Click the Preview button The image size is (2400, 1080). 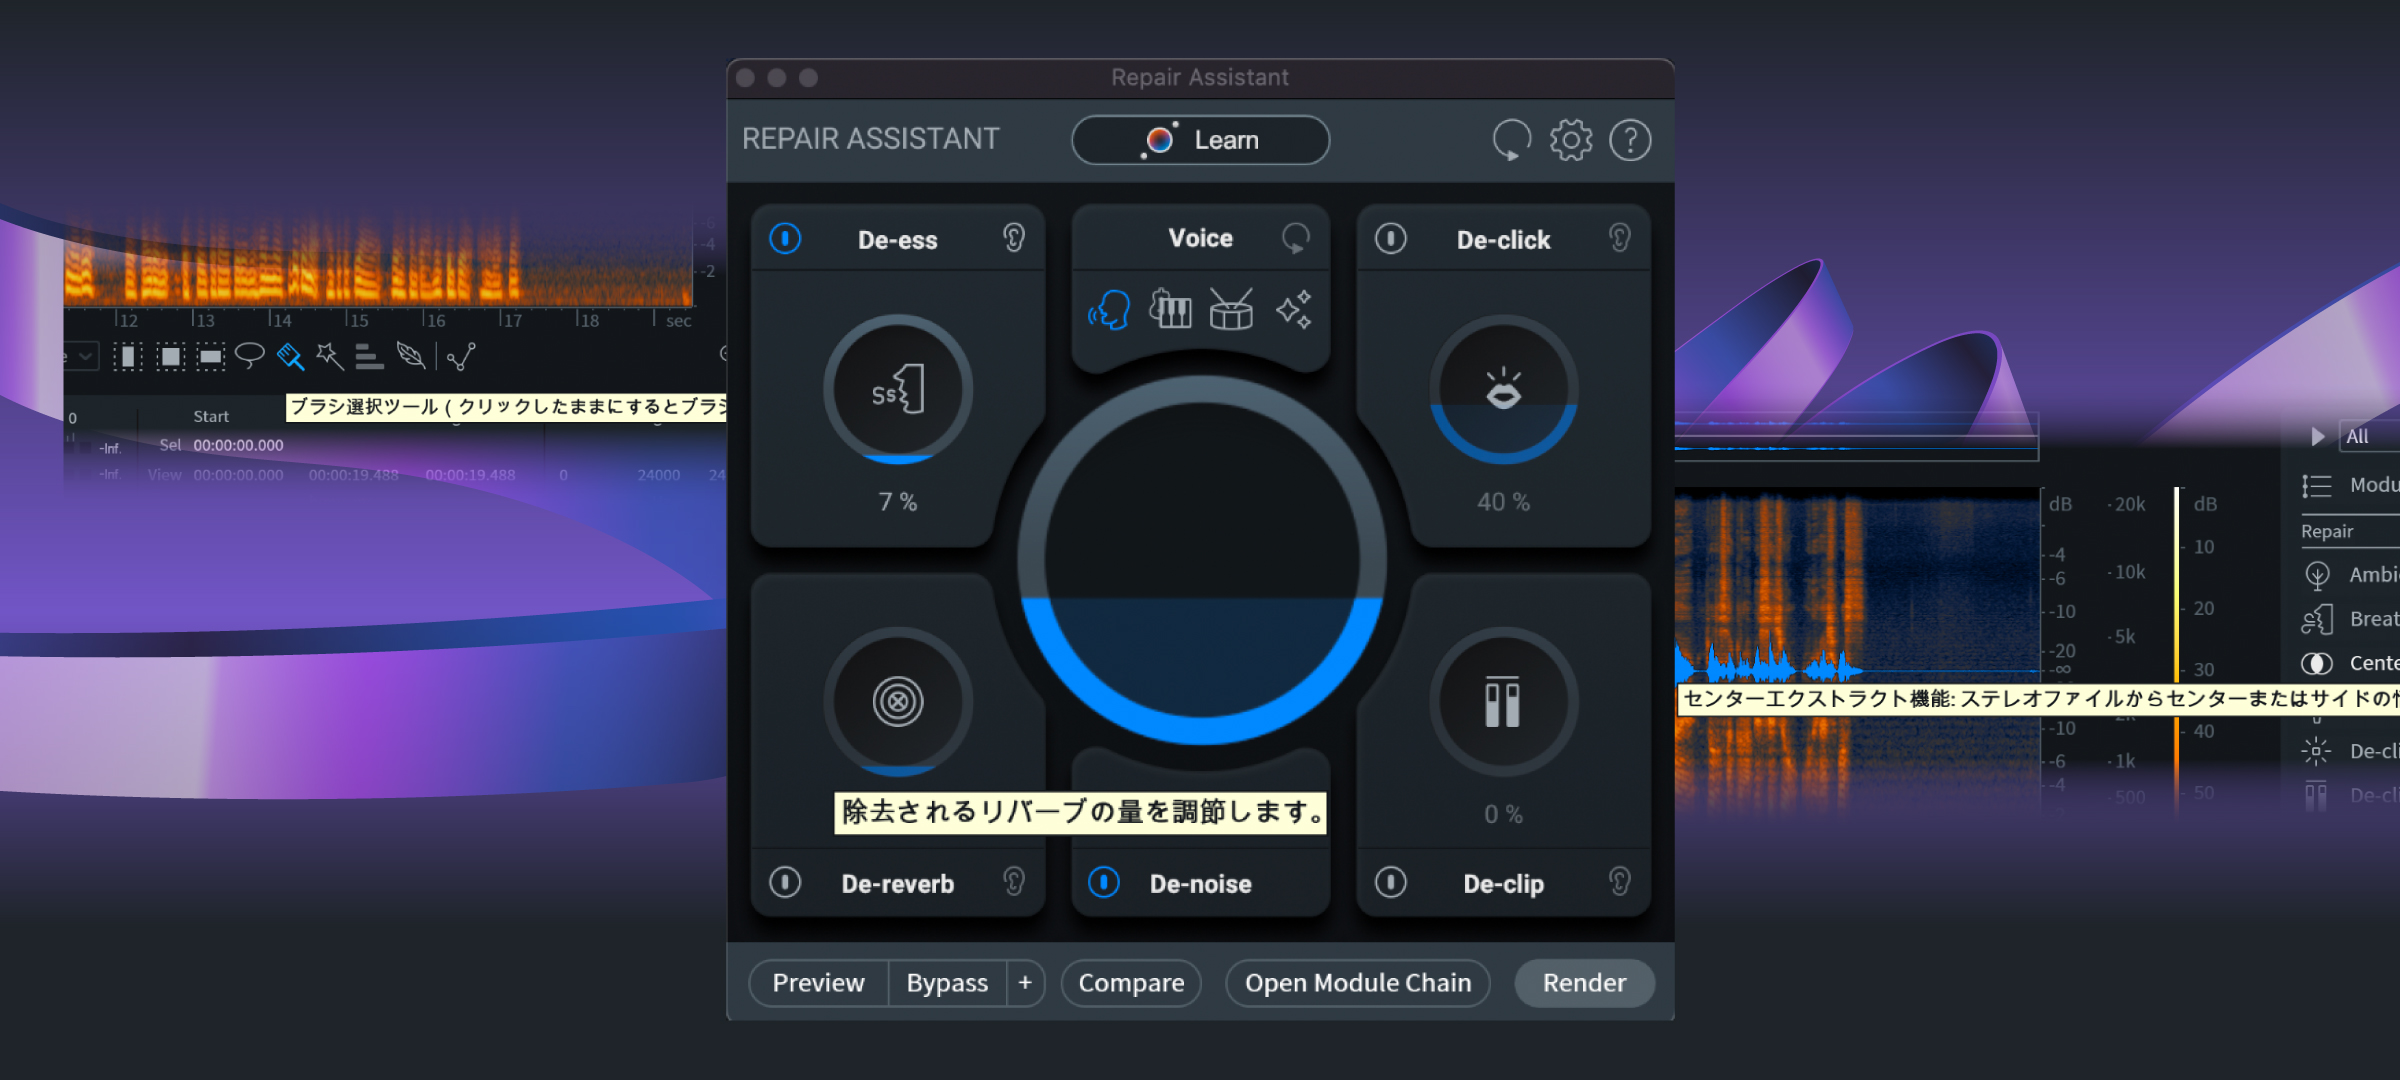pyautogui.click(x=818, y=983)
